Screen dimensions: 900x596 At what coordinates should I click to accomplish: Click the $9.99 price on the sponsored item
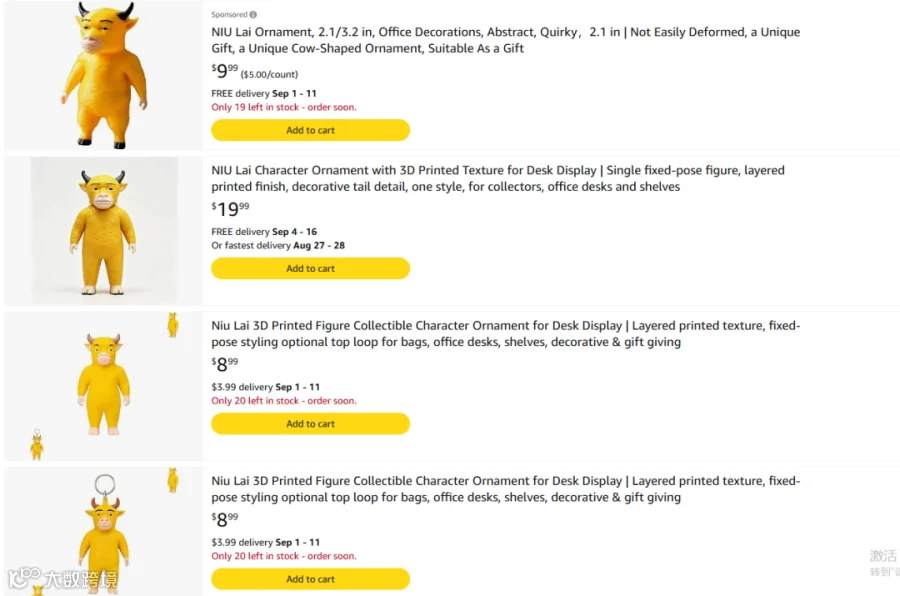tap(224, 71)
